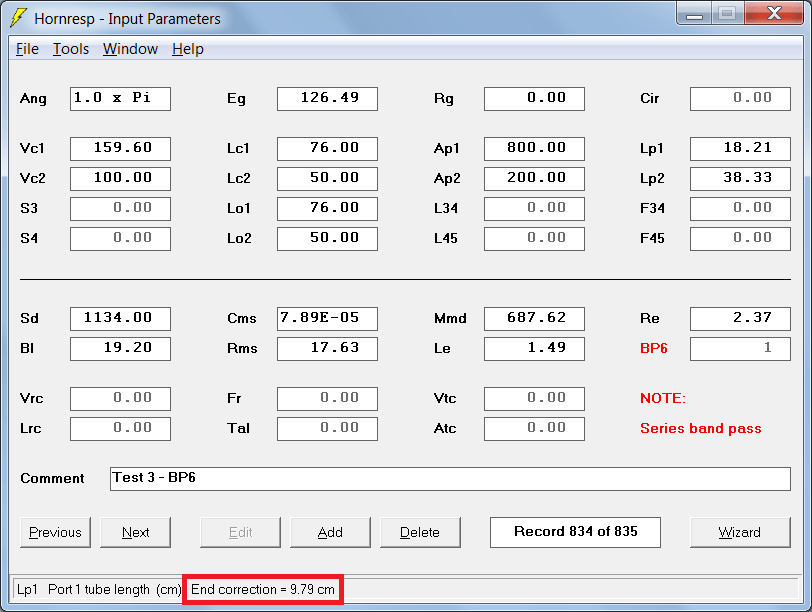The image size is (812, 612).
Task: Select the Lo1 value field
Action: point(327,209)
